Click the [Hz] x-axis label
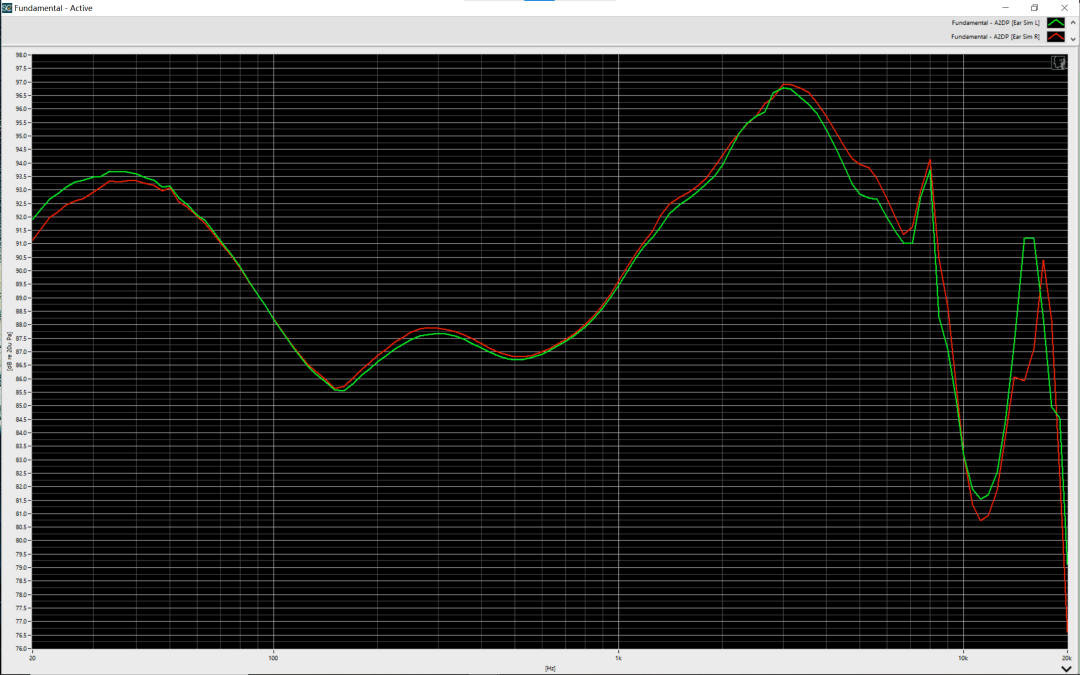This screenshot has width=1080, height=675. pos(550,668)
